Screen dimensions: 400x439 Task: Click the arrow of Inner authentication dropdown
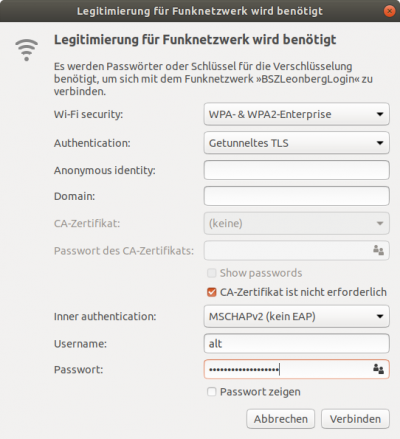coord(380,316)
